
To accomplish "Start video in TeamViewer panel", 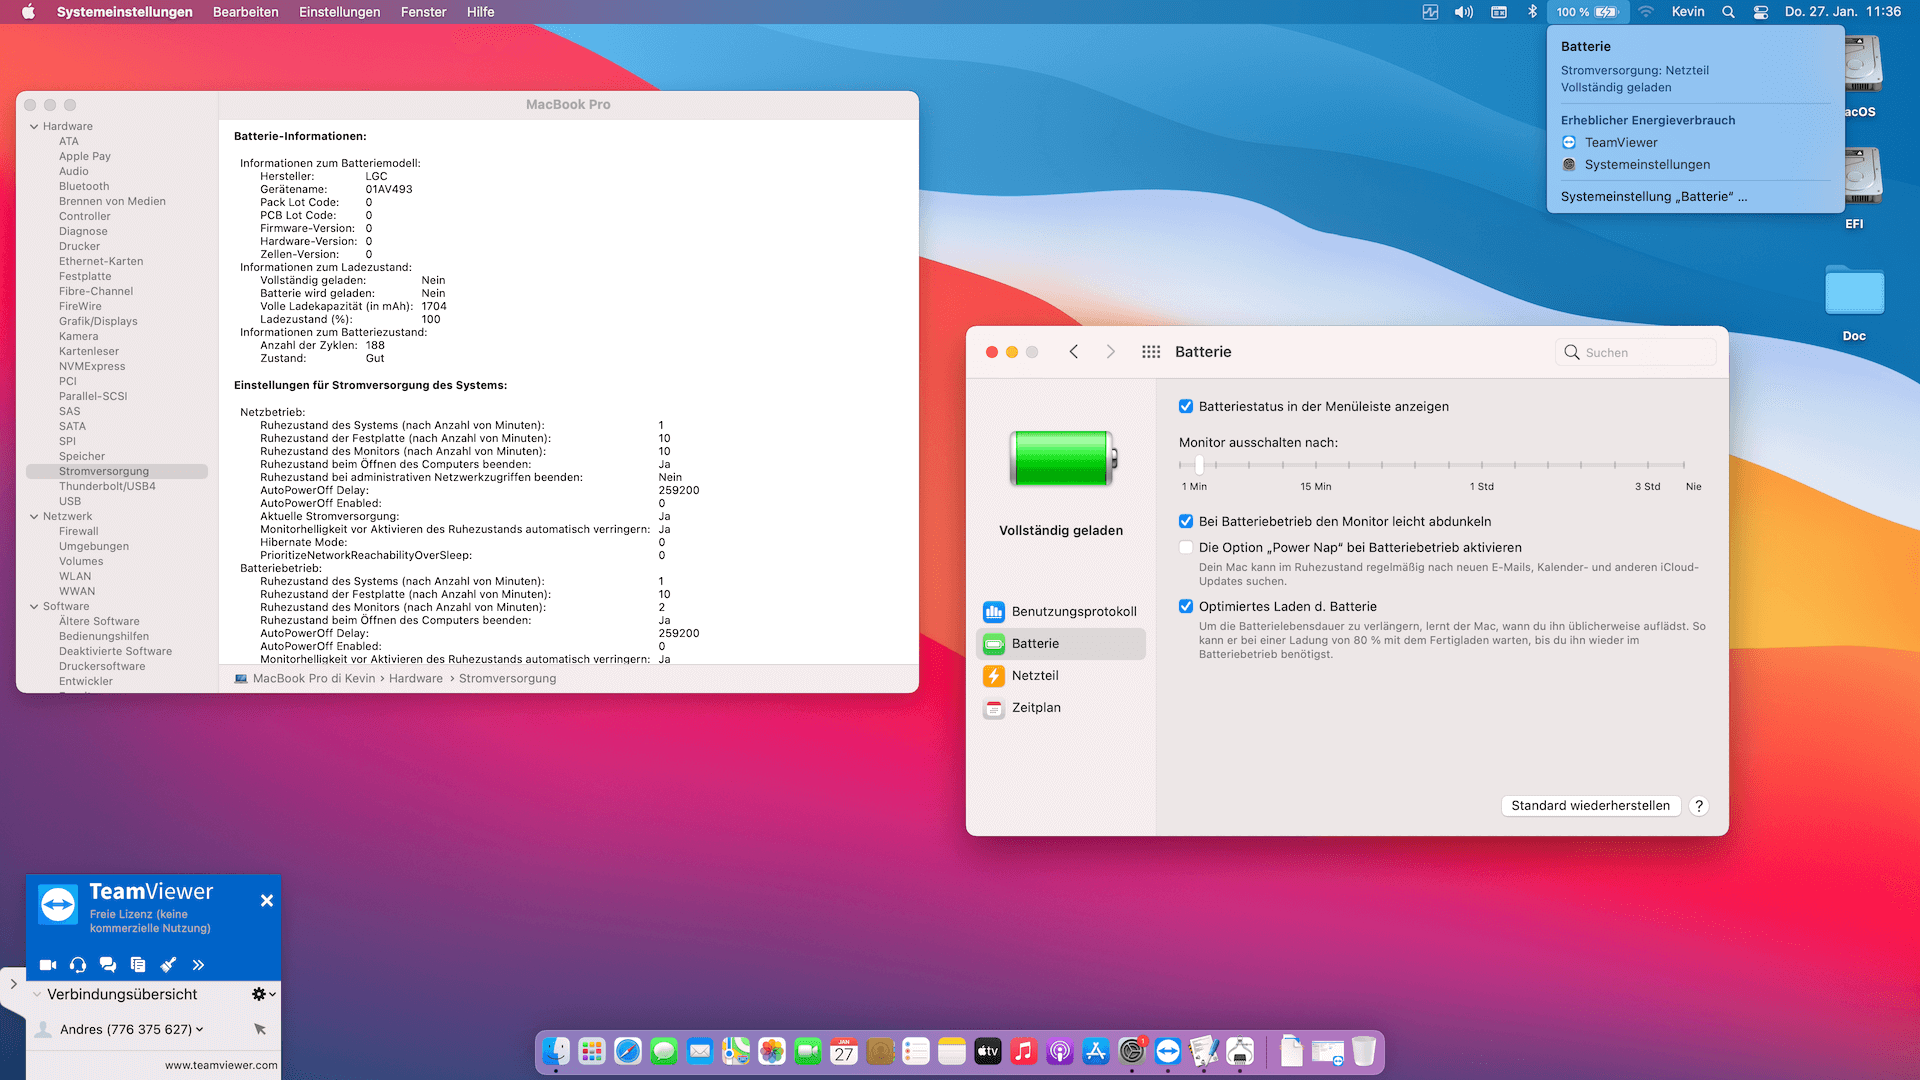I will point(48,965).
